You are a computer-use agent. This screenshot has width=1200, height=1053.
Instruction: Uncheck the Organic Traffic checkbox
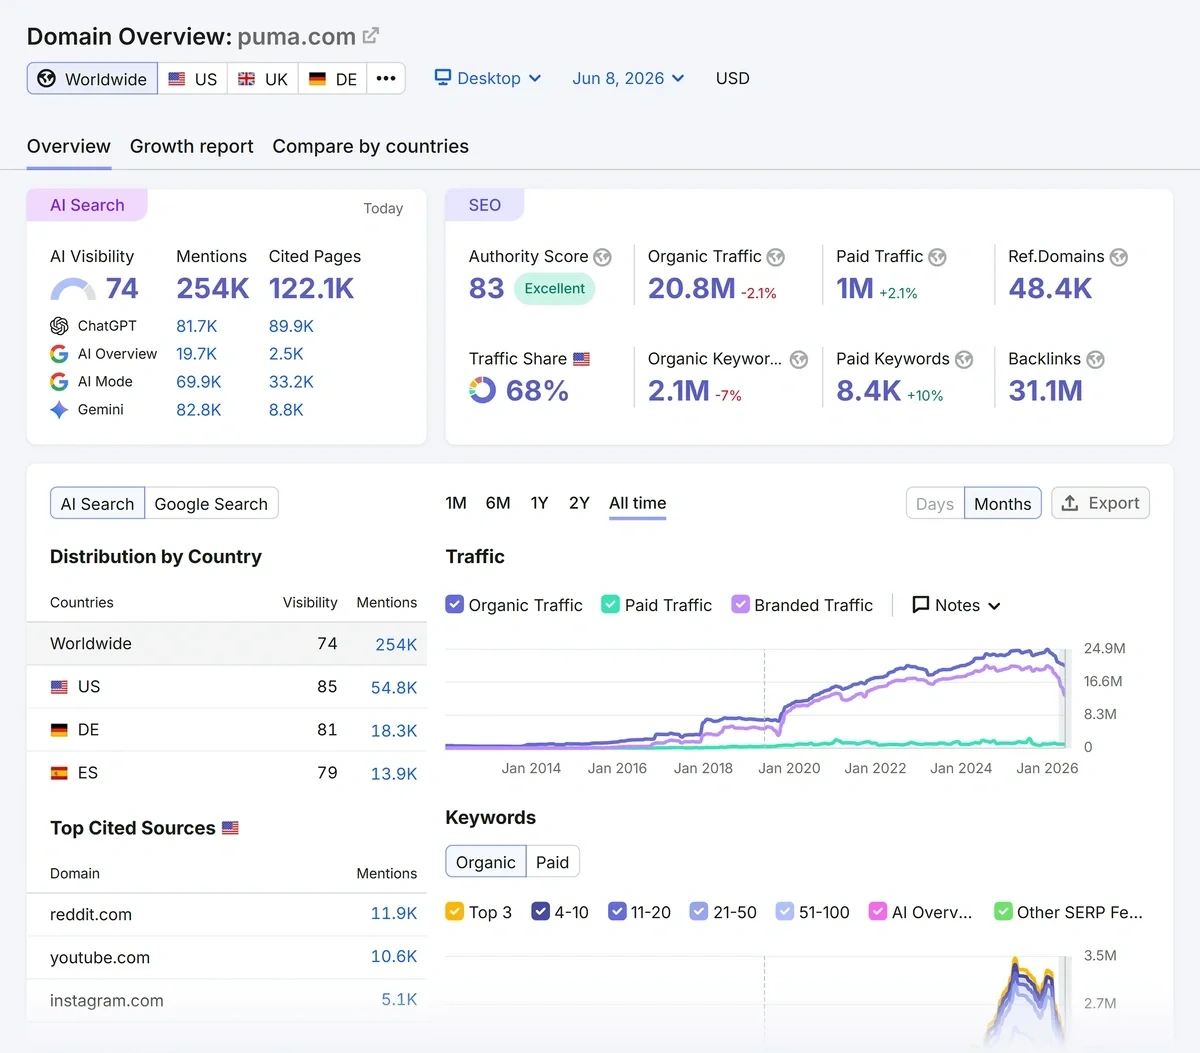(x=454, y=604)
